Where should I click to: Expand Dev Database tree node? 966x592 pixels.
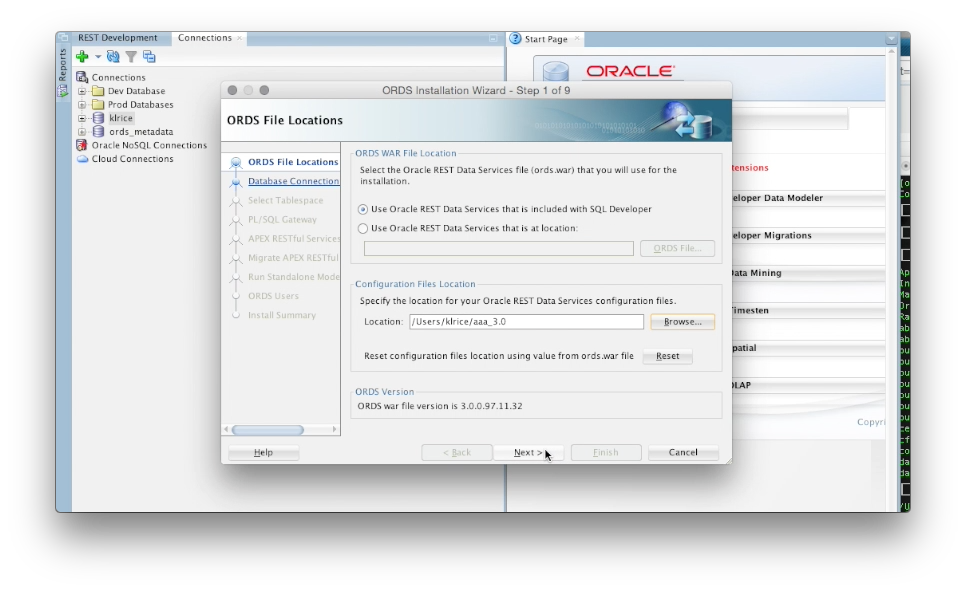click(82, 91)
